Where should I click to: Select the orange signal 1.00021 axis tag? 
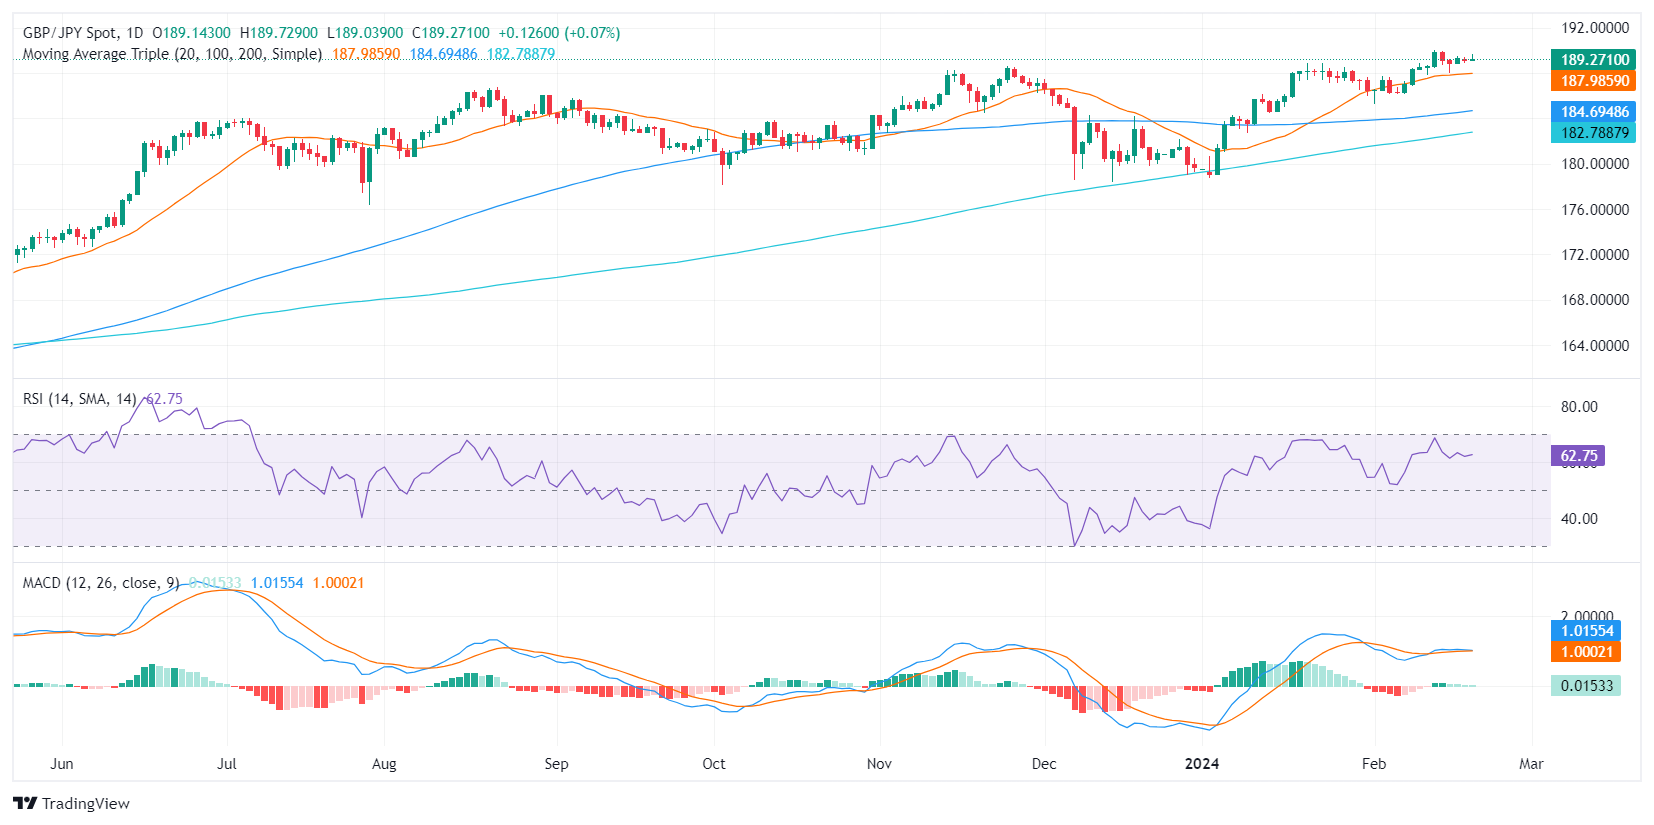tap(1586, 652)
